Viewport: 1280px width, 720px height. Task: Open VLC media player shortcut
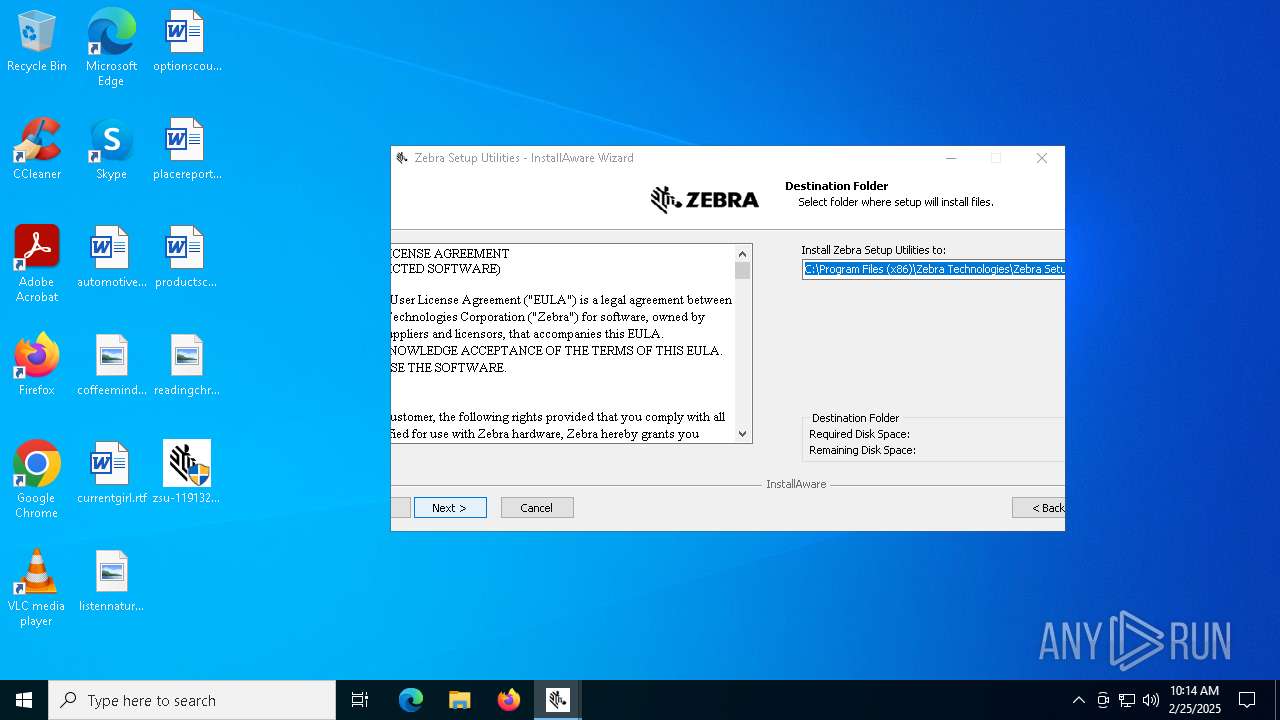coord(37,588)
